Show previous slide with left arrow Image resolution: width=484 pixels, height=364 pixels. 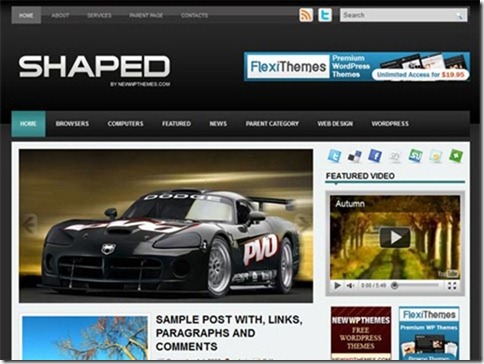coord(29,224)
